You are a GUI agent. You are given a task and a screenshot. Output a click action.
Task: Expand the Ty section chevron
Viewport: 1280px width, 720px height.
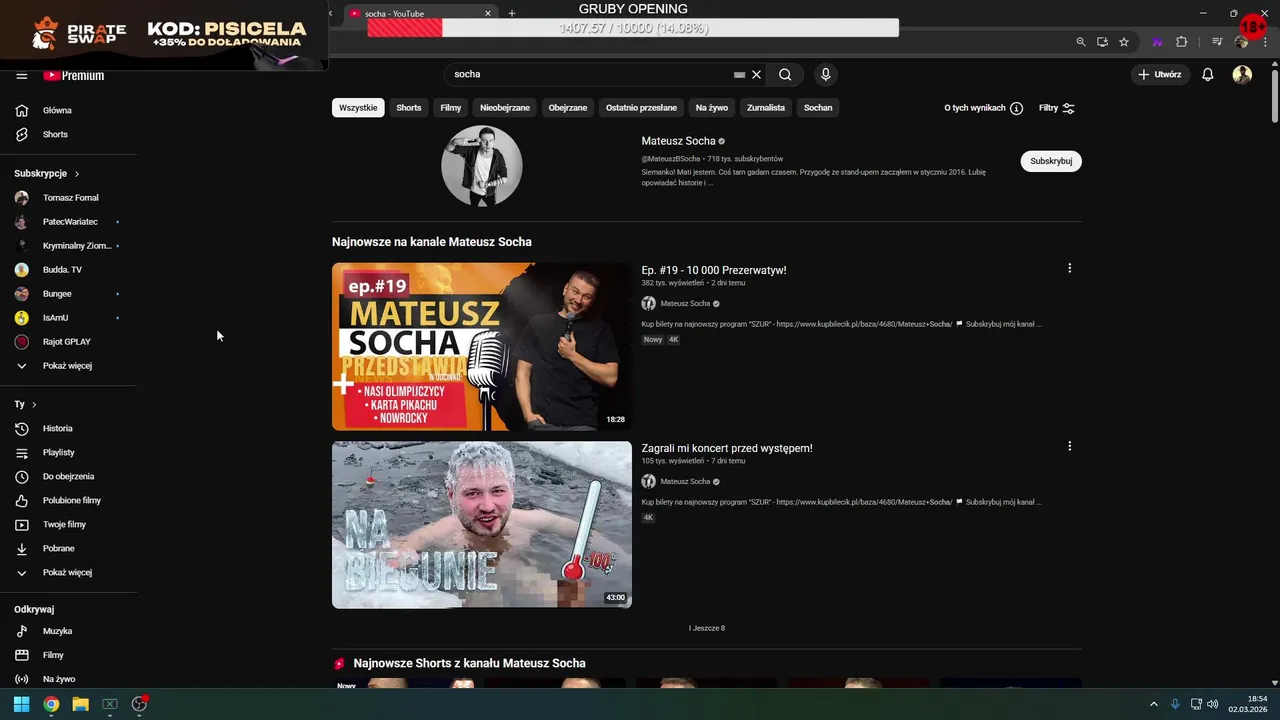(x=34, y=405)
